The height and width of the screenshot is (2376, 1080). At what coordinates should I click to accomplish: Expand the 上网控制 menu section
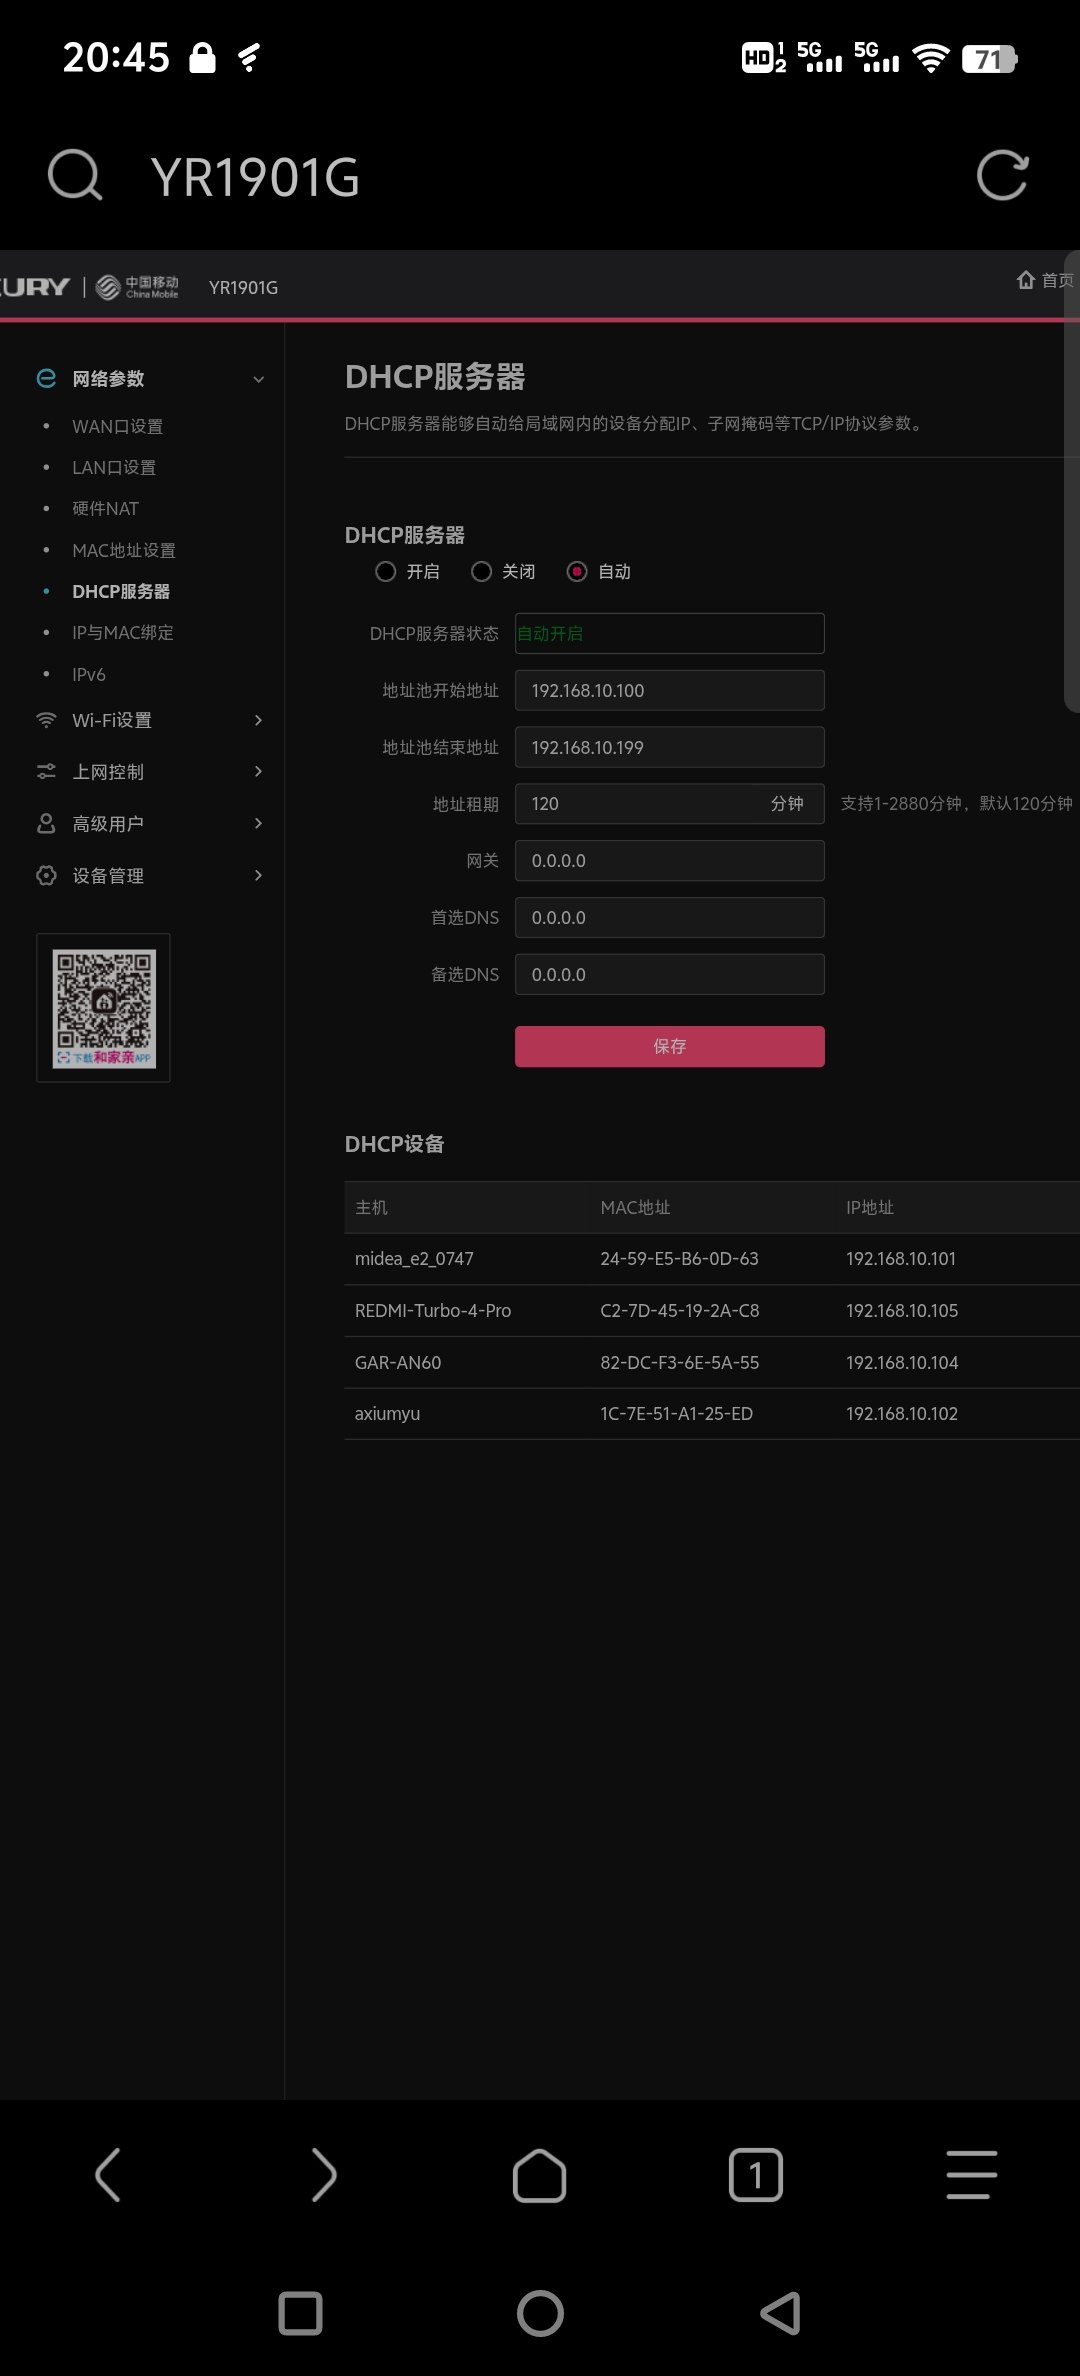point(150,772)
